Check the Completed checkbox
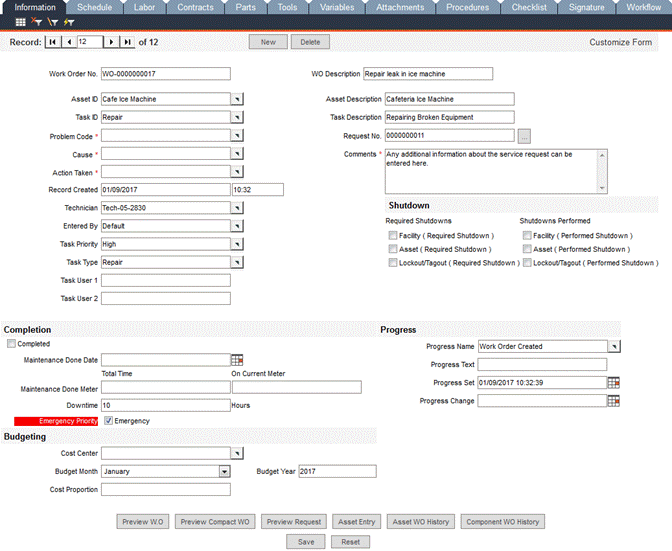The height and width of the screenshot is (551, 672). pyautogui.click(x=11, y=344)
